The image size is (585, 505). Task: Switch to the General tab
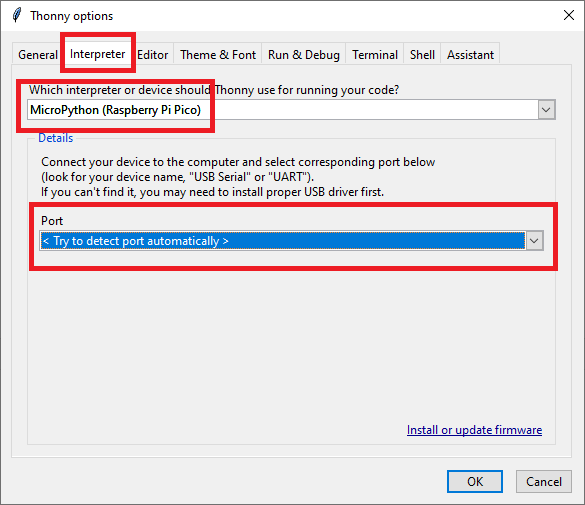click(x=38, y=55)
